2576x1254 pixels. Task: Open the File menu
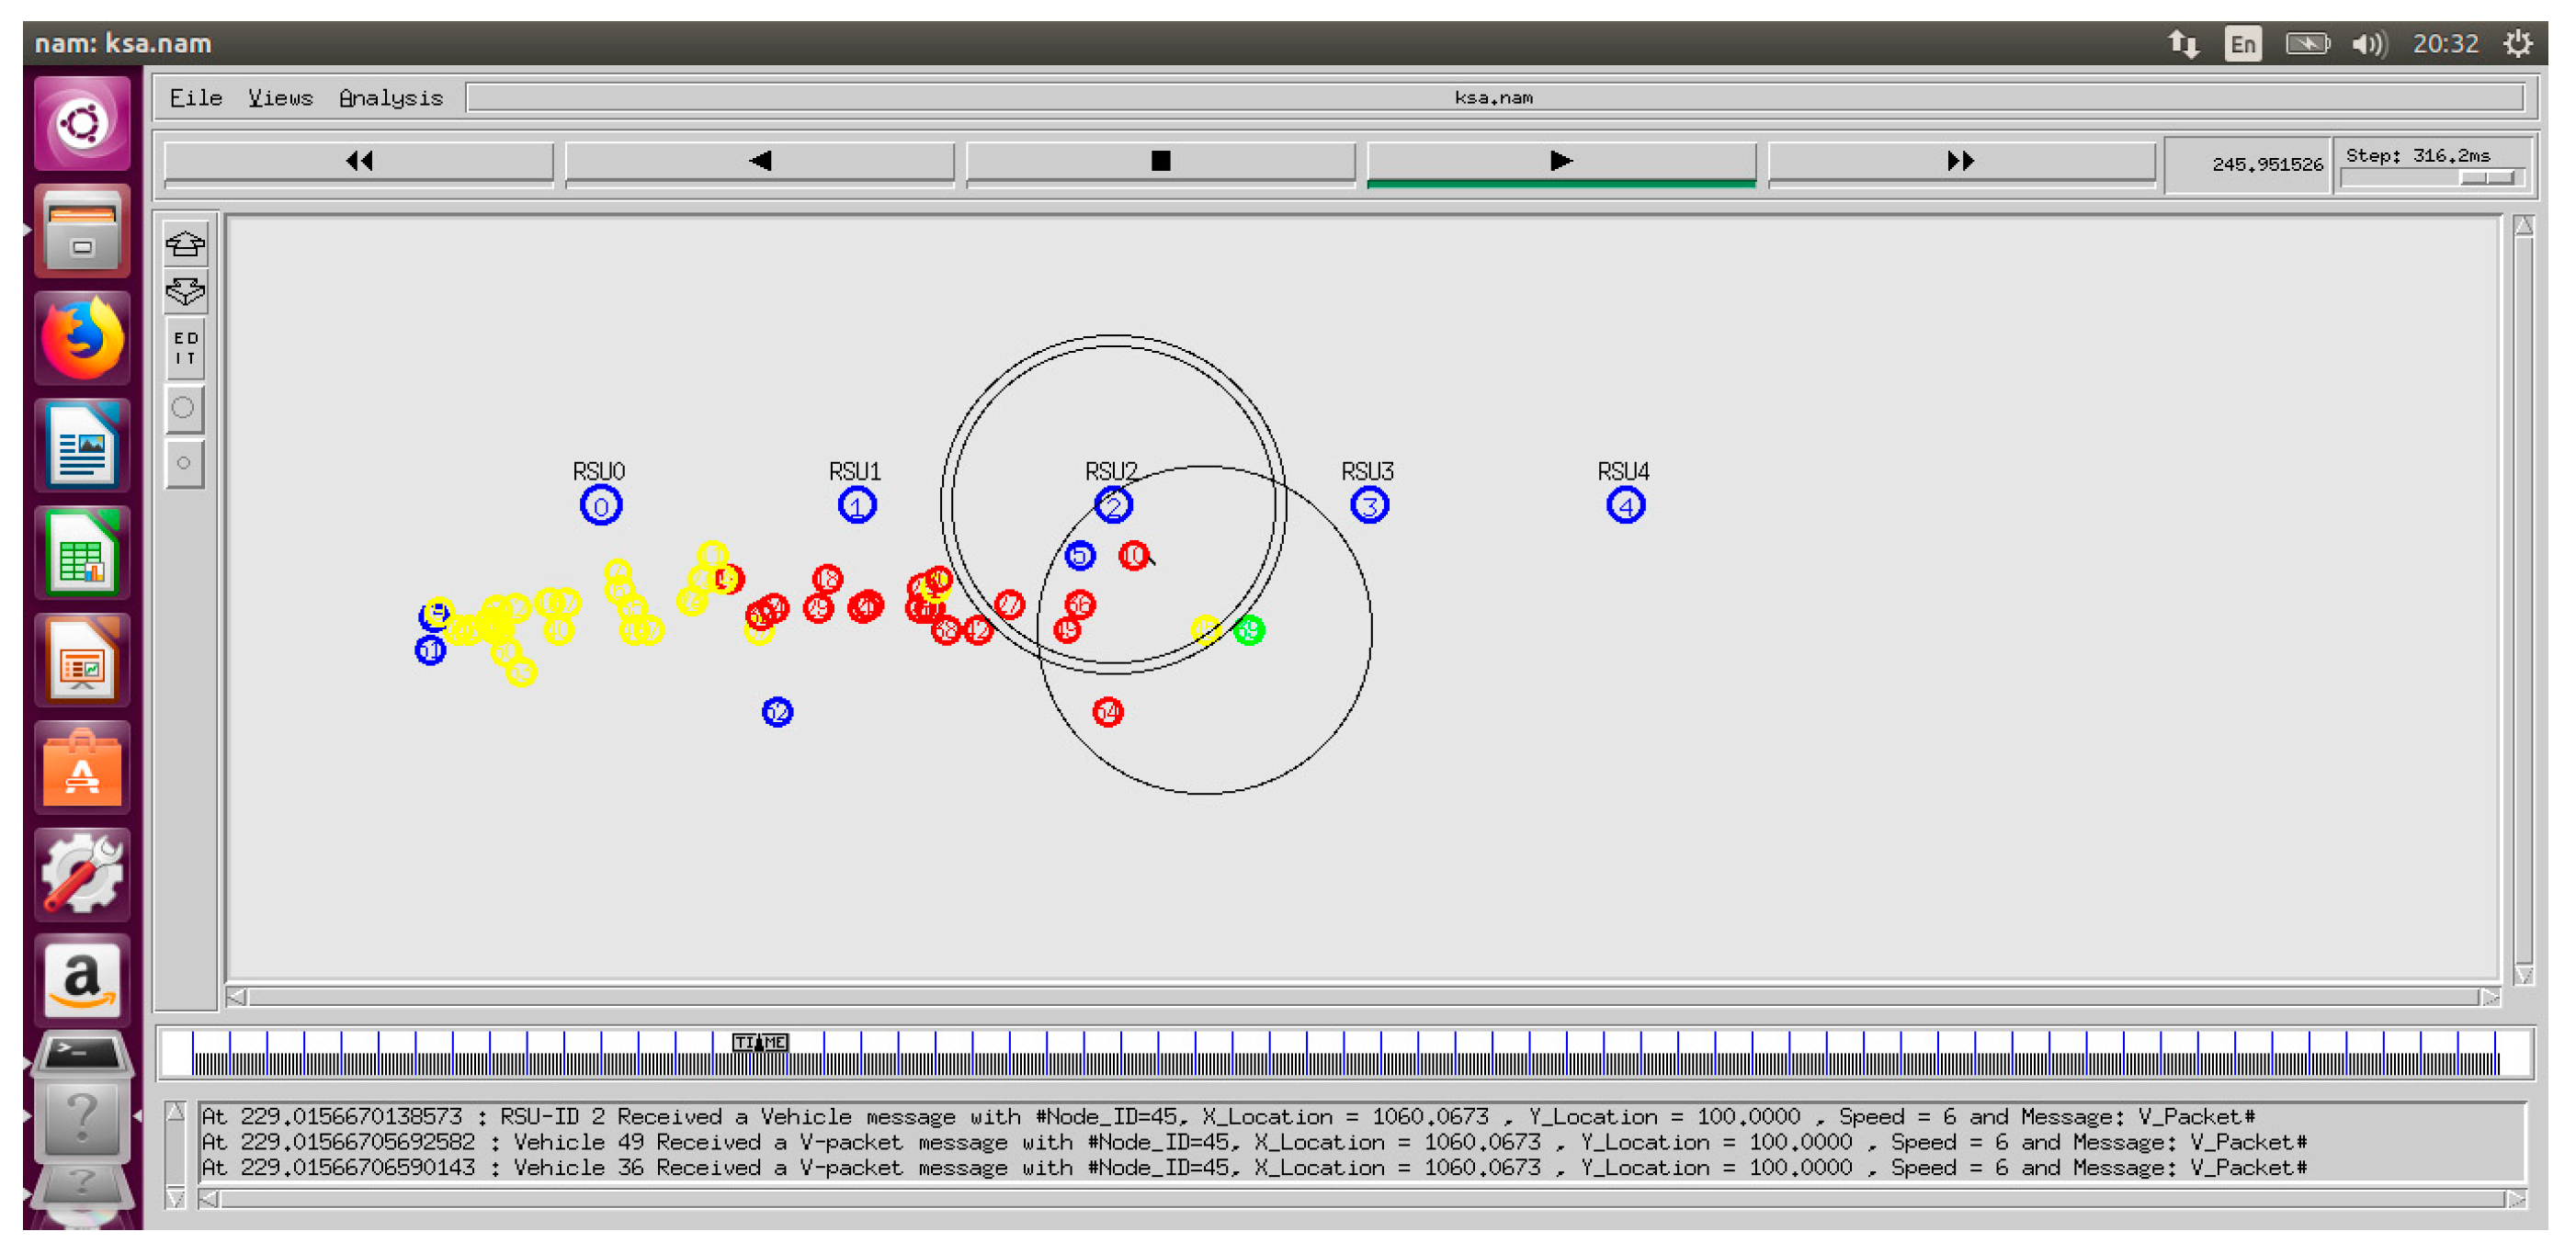click(x=195, y=98)
